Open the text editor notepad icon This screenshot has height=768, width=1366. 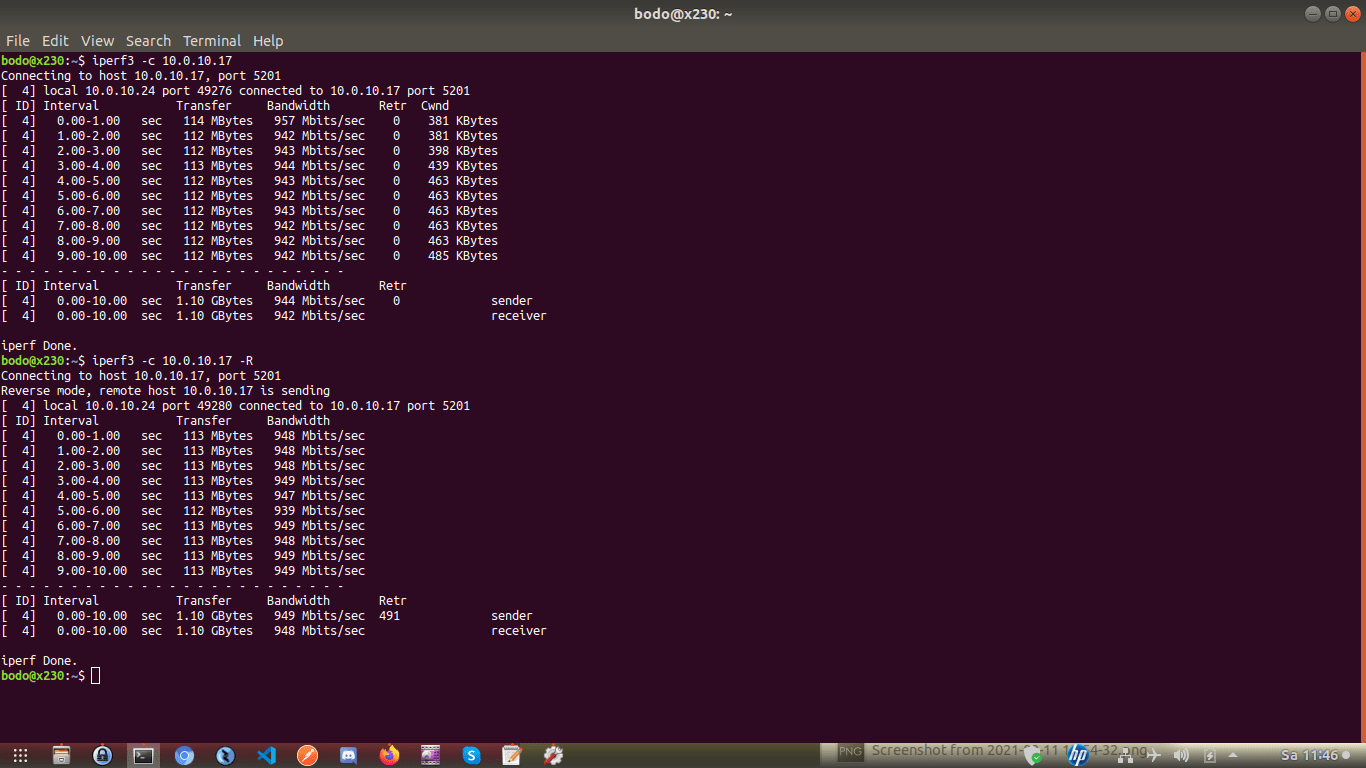click(x=512, y=755)
